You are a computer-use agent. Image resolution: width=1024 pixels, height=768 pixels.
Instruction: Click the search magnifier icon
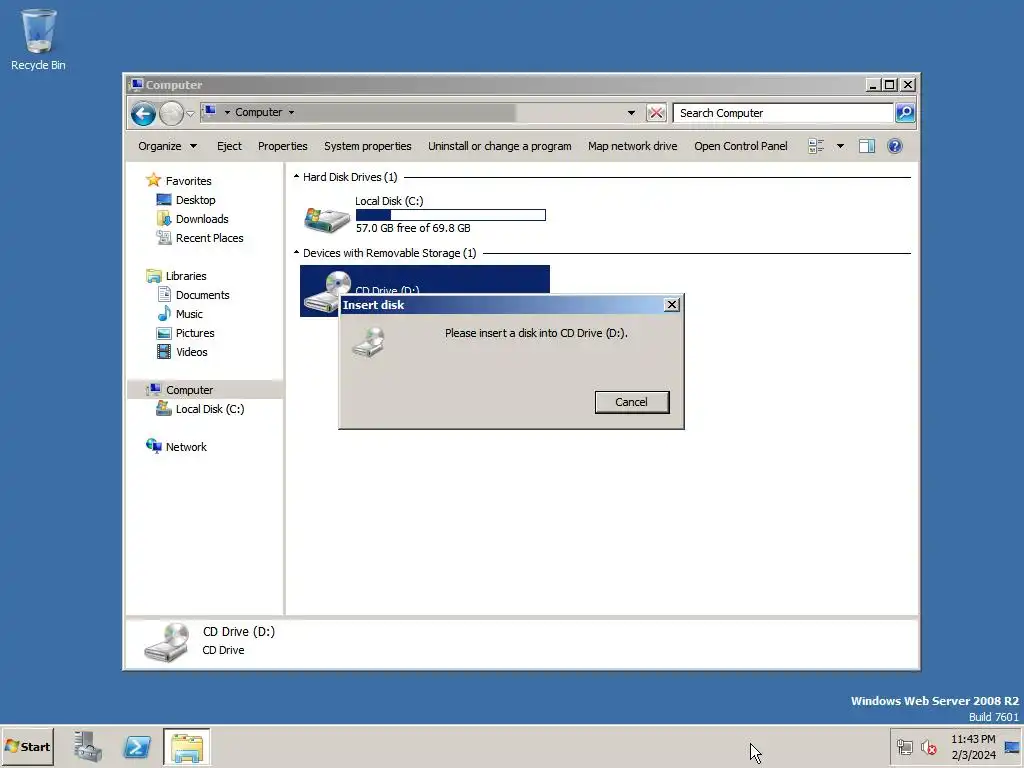pyautogui.click(x=904, y=113)
